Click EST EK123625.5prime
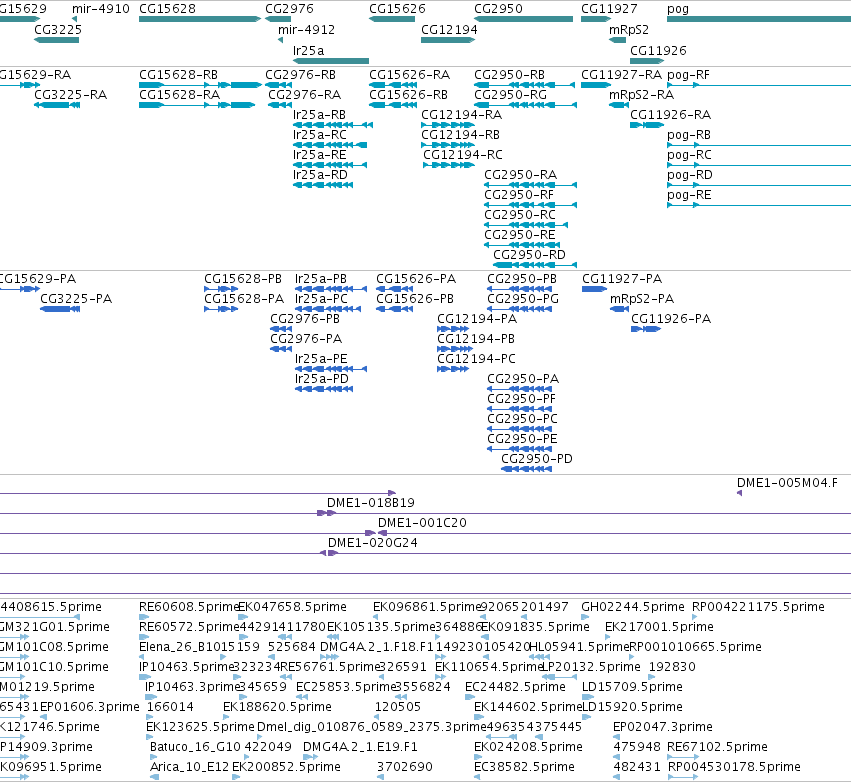Viewport: 851px width, 782px height. [x=200, y=727]
